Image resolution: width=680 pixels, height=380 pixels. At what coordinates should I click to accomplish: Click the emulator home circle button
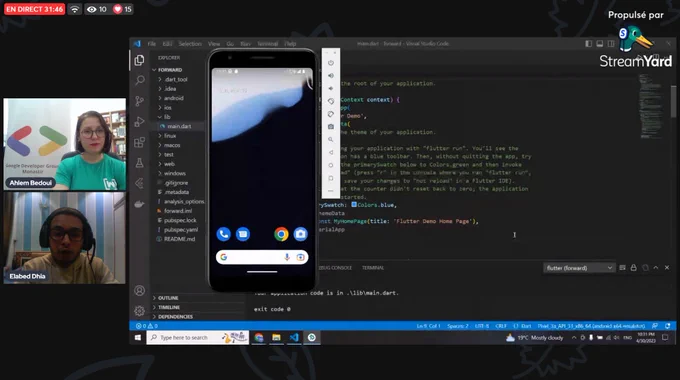(331, 165)
